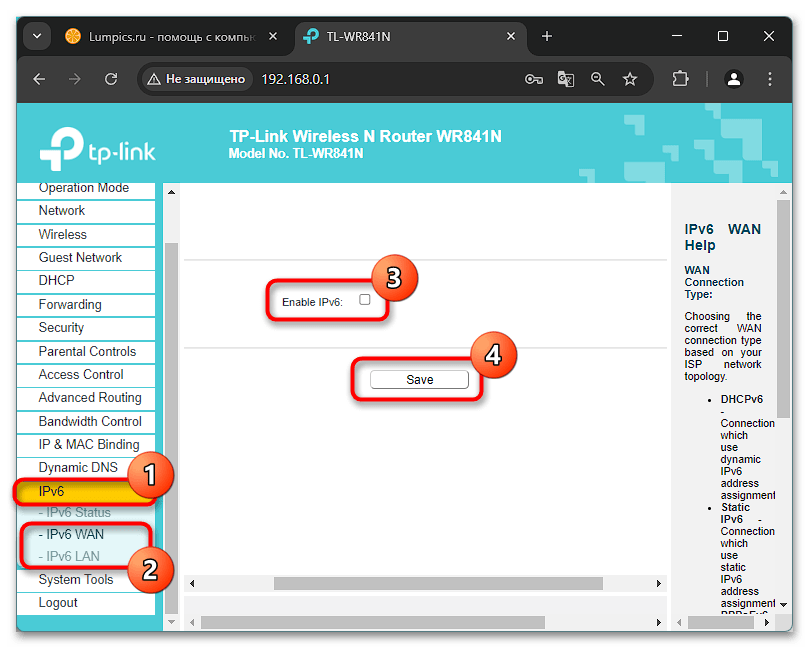Open the Guest Network menu
The image size is (809, 648).
[86, 258]
